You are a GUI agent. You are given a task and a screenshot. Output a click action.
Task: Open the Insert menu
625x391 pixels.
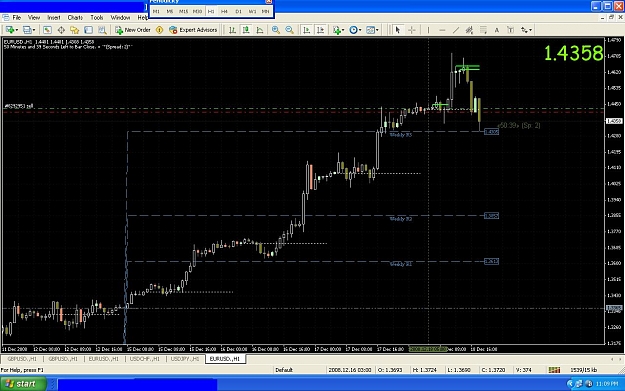(x=54, y=18)
